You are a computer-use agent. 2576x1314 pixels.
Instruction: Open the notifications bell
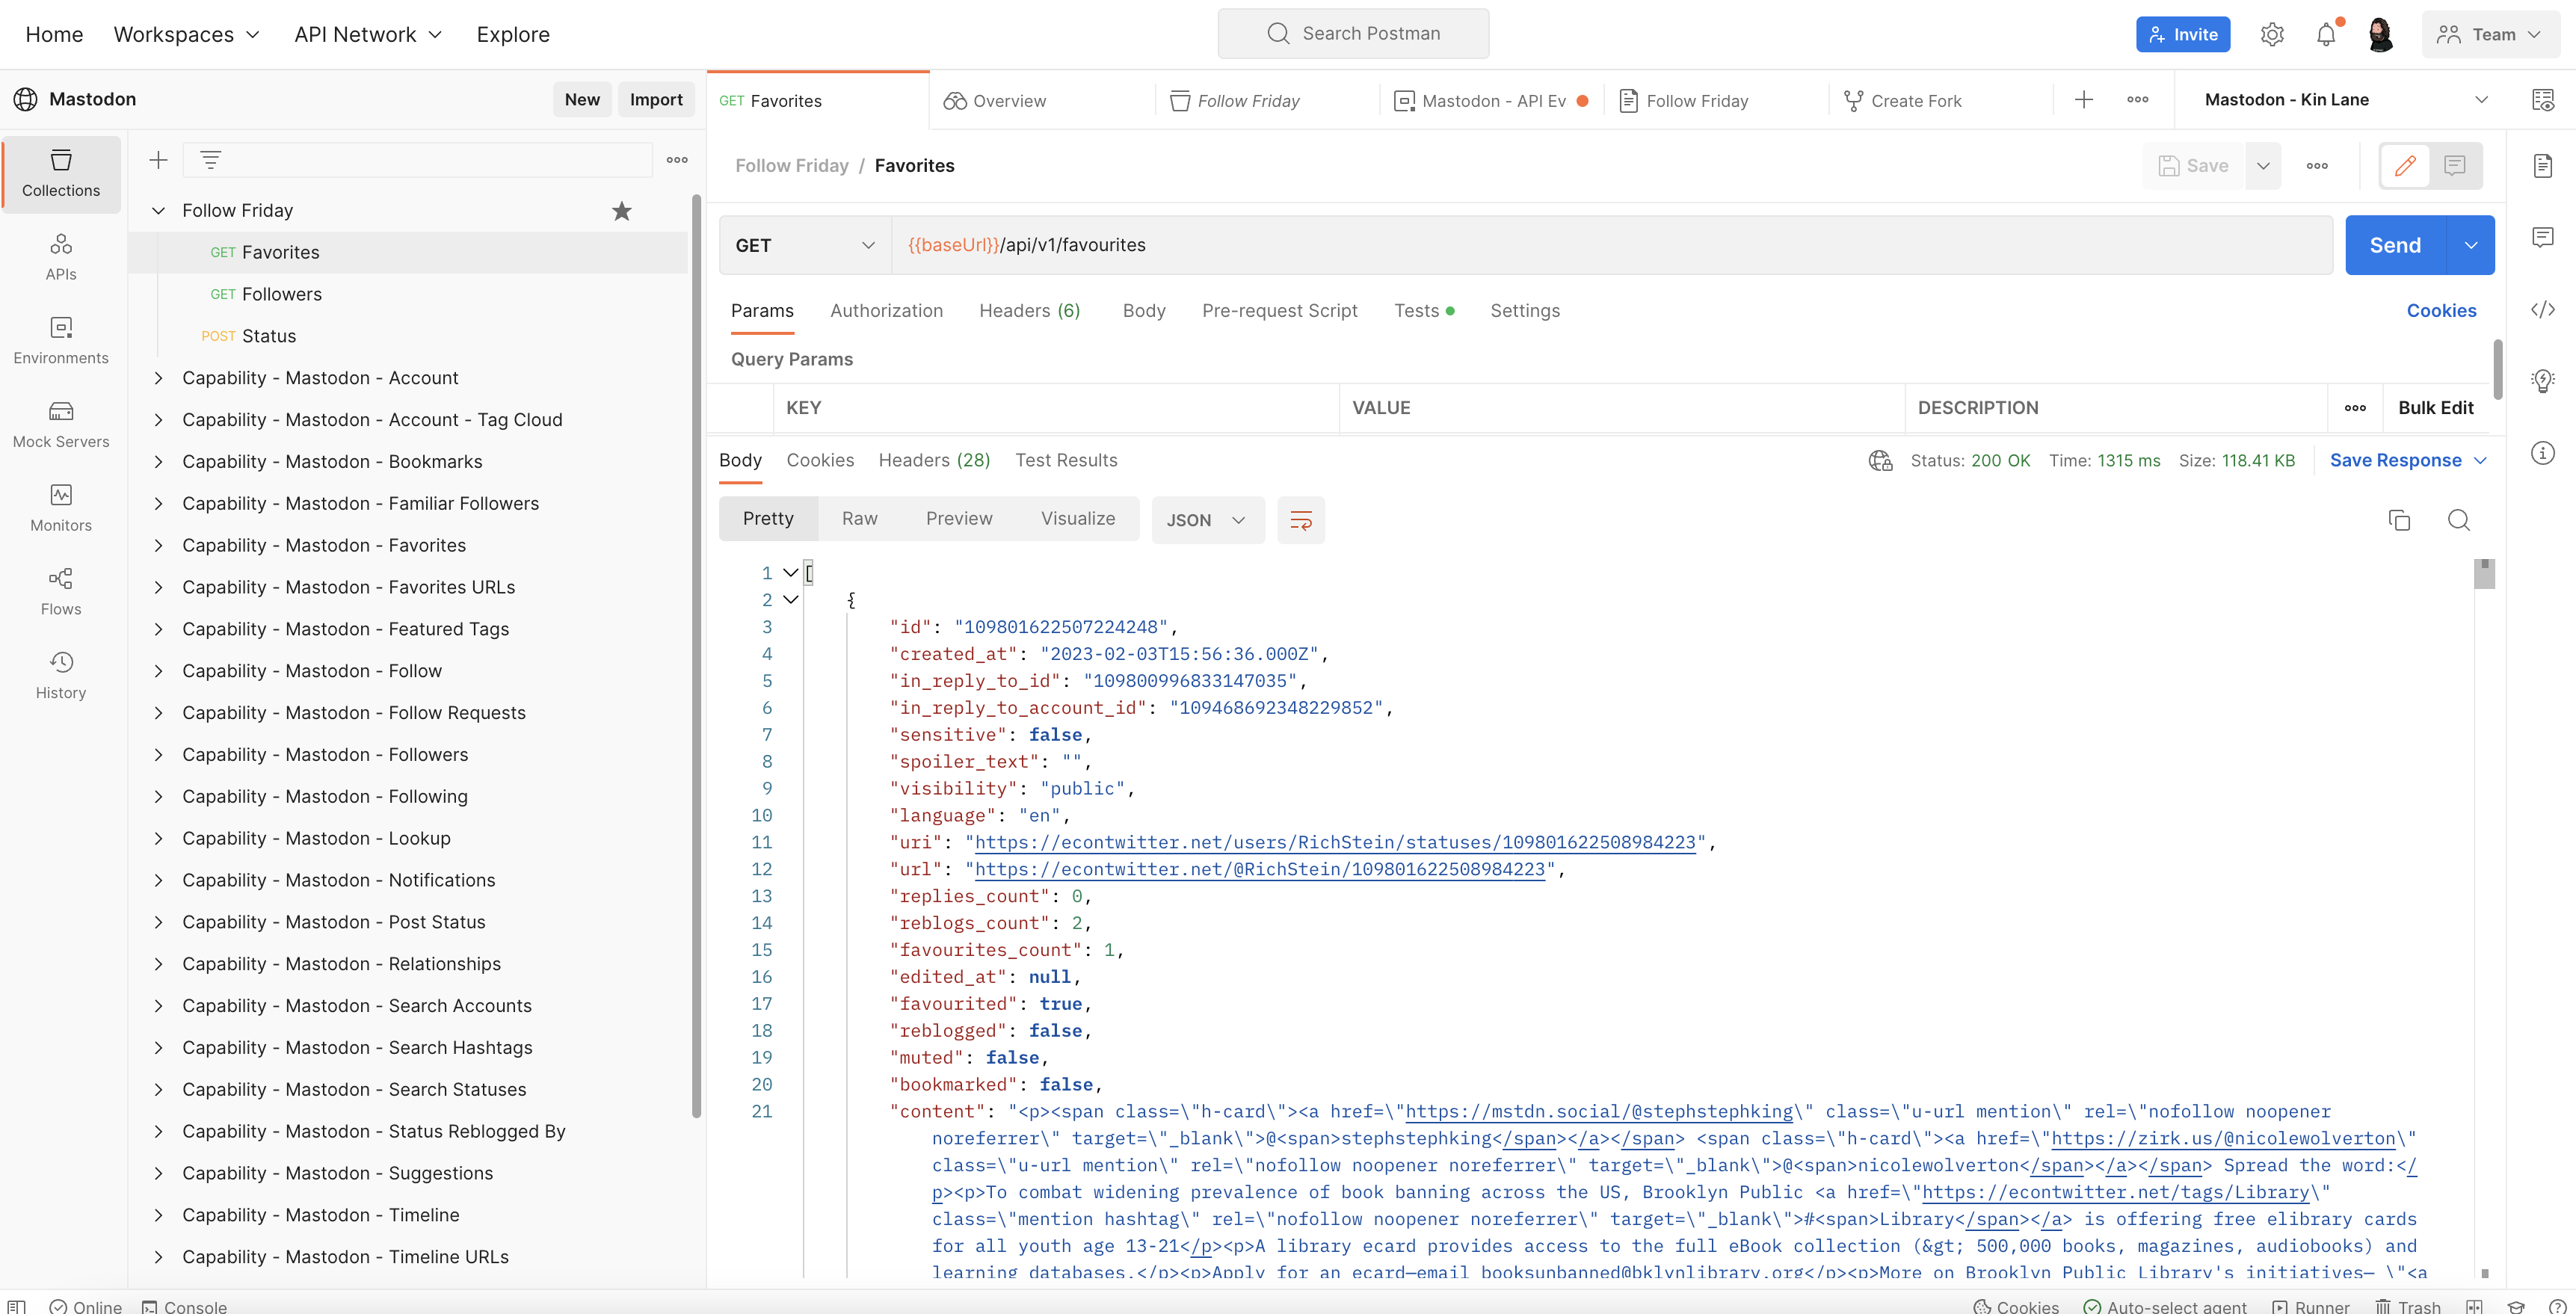2326,34
